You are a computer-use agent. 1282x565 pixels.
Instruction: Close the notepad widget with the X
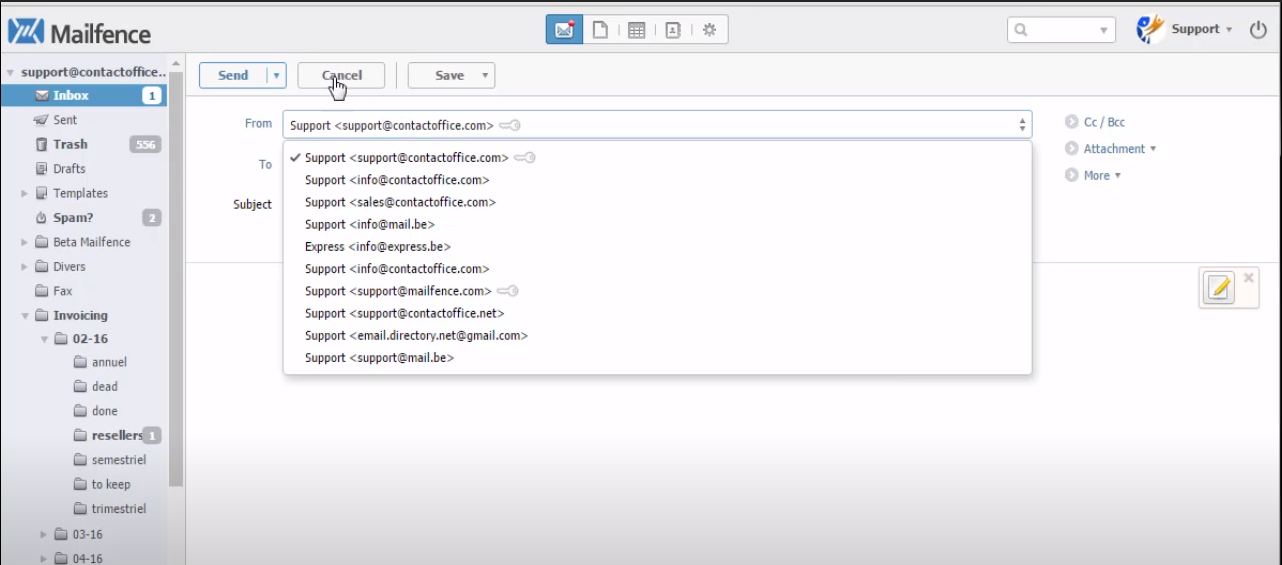pyautogui.click(x=1248, y=278)
